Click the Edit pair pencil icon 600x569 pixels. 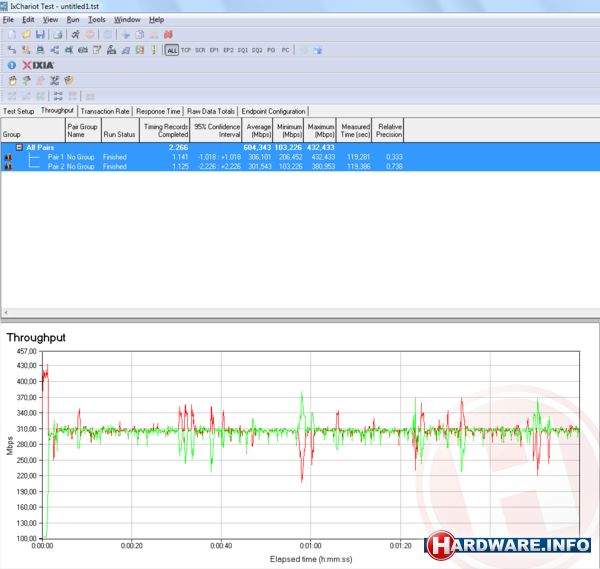97,50
